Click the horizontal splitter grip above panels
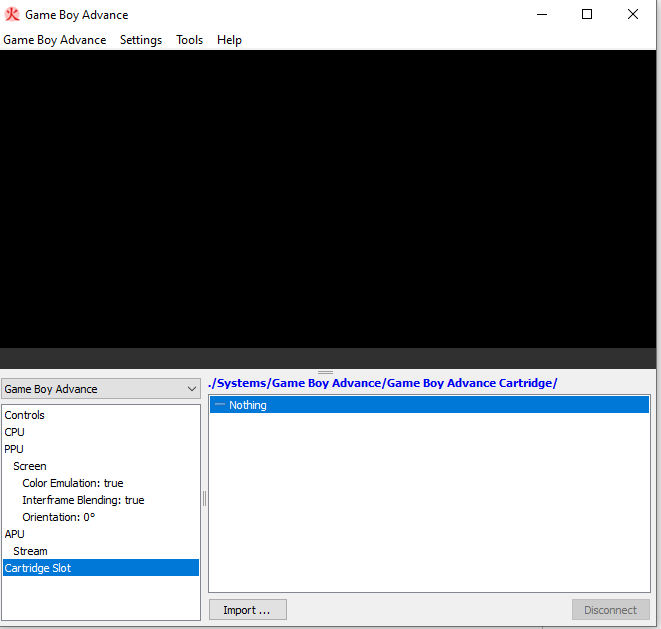The image size is (661, 629). tap(325, 373)
